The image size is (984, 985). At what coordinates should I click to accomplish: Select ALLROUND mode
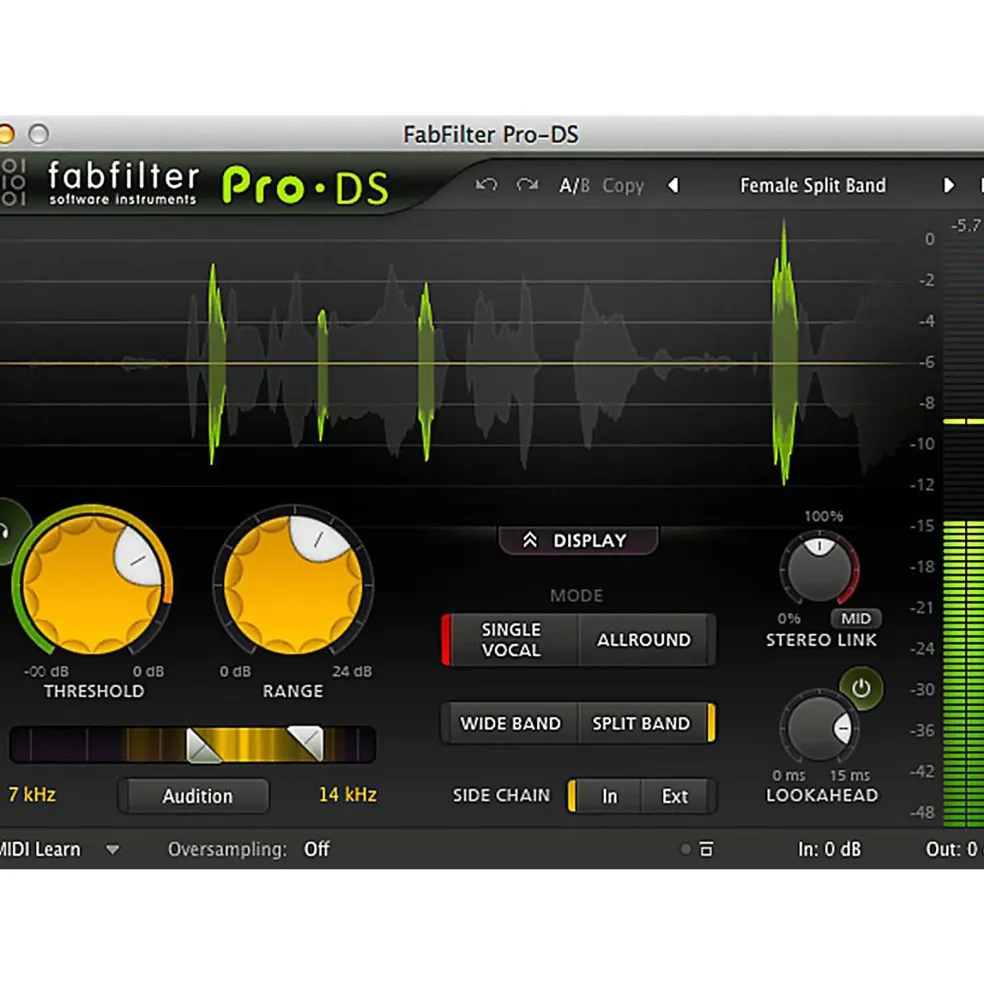click(646, 639)
